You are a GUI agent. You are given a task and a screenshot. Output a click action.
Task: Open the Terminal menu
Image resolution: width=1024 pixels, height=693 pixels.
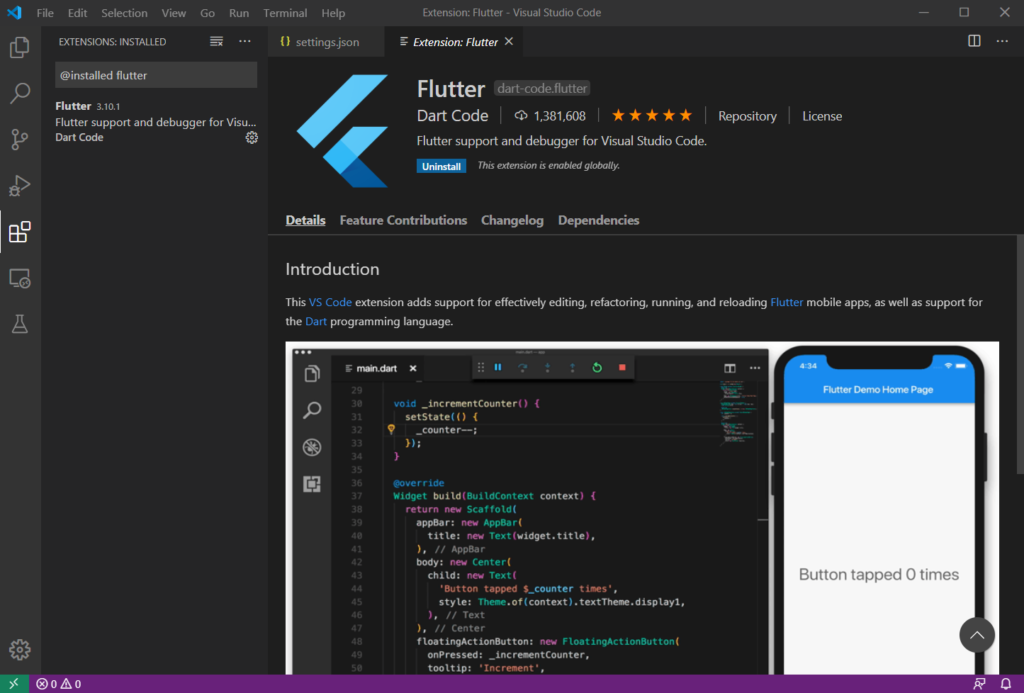point(285,12)
